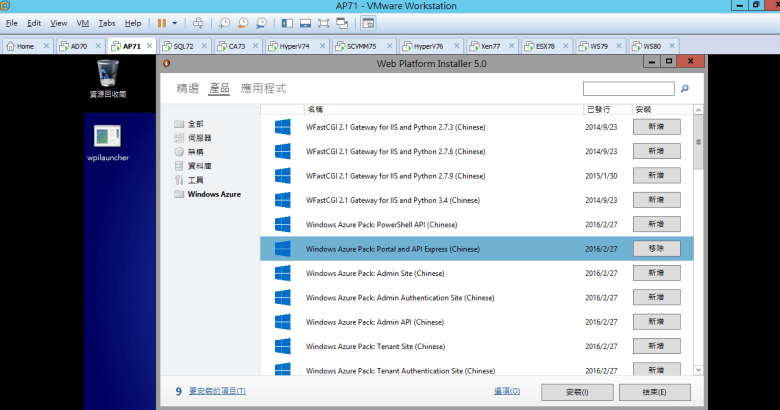This screenshot has height=410, width=780.
Task: Open the Tabs menu
Action: pos(106,22)
